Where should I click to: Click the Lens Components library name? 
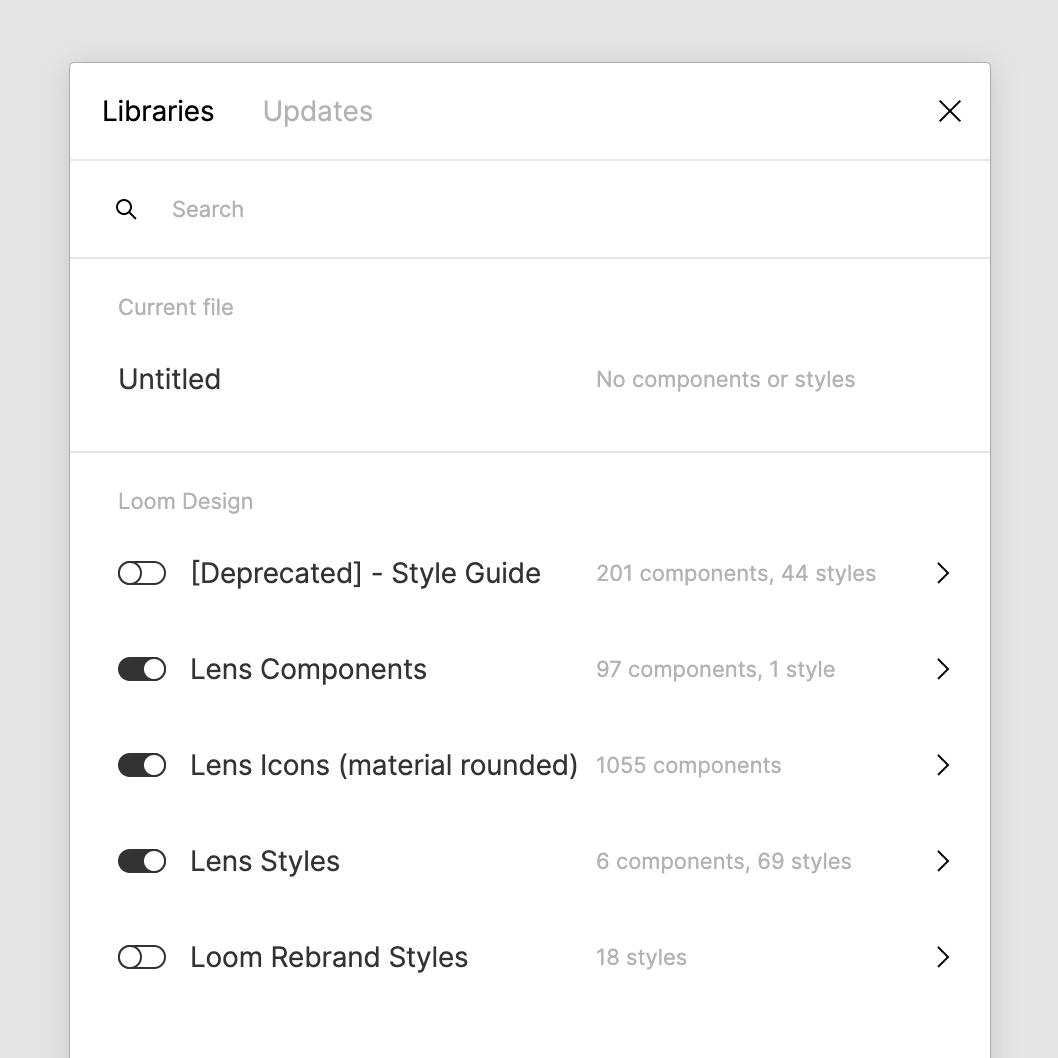click(308, 669)
